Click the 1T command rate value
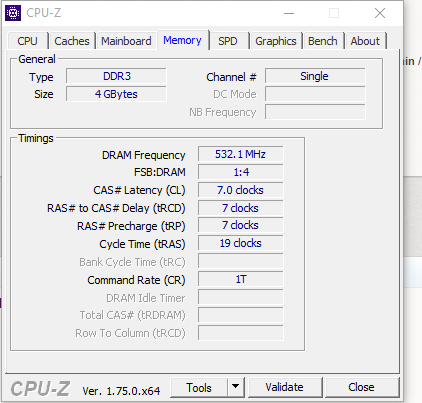 click(241, 279)
